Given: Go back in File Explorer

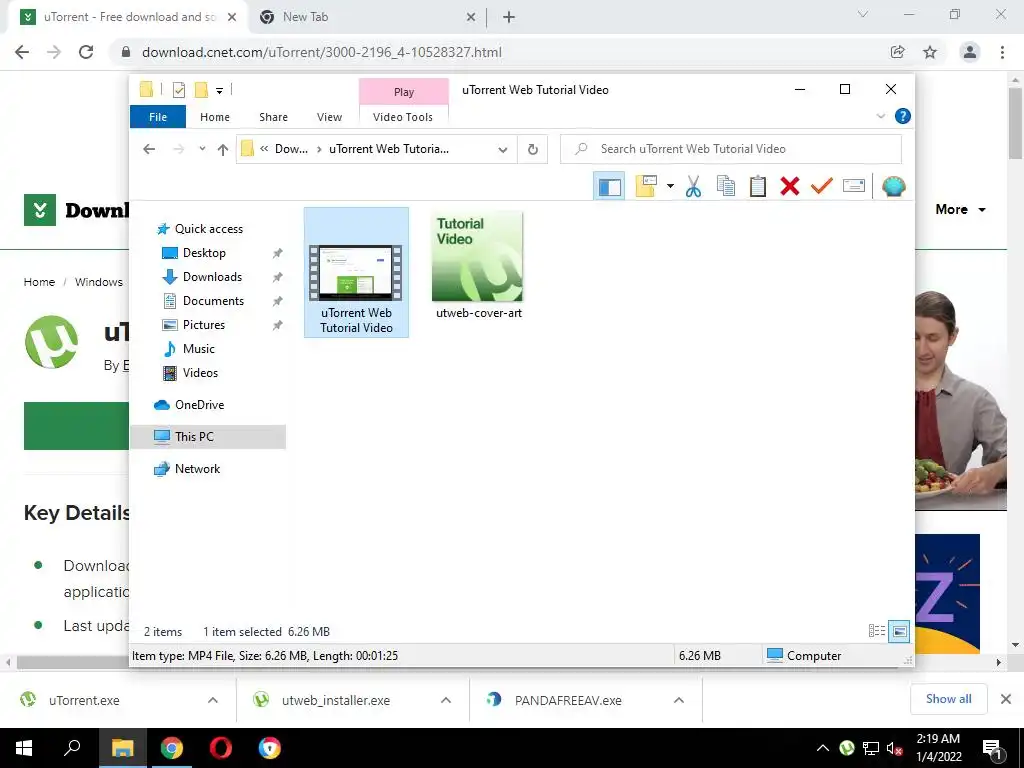Looking at the screenshot, I should point(149,149).
